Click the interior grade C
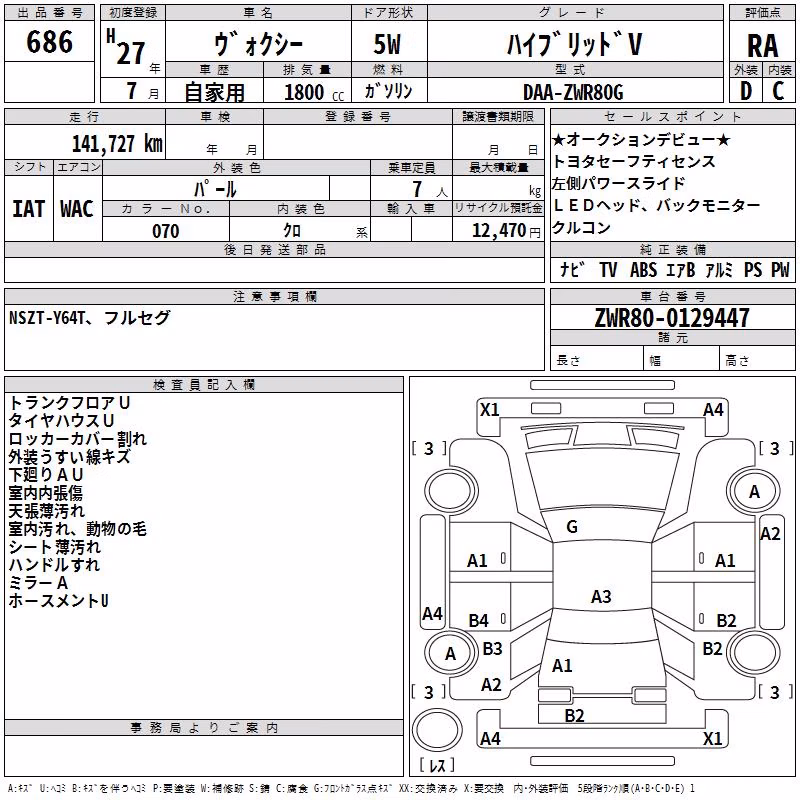Viewport: 800px width, 800px height. point(778,91)
